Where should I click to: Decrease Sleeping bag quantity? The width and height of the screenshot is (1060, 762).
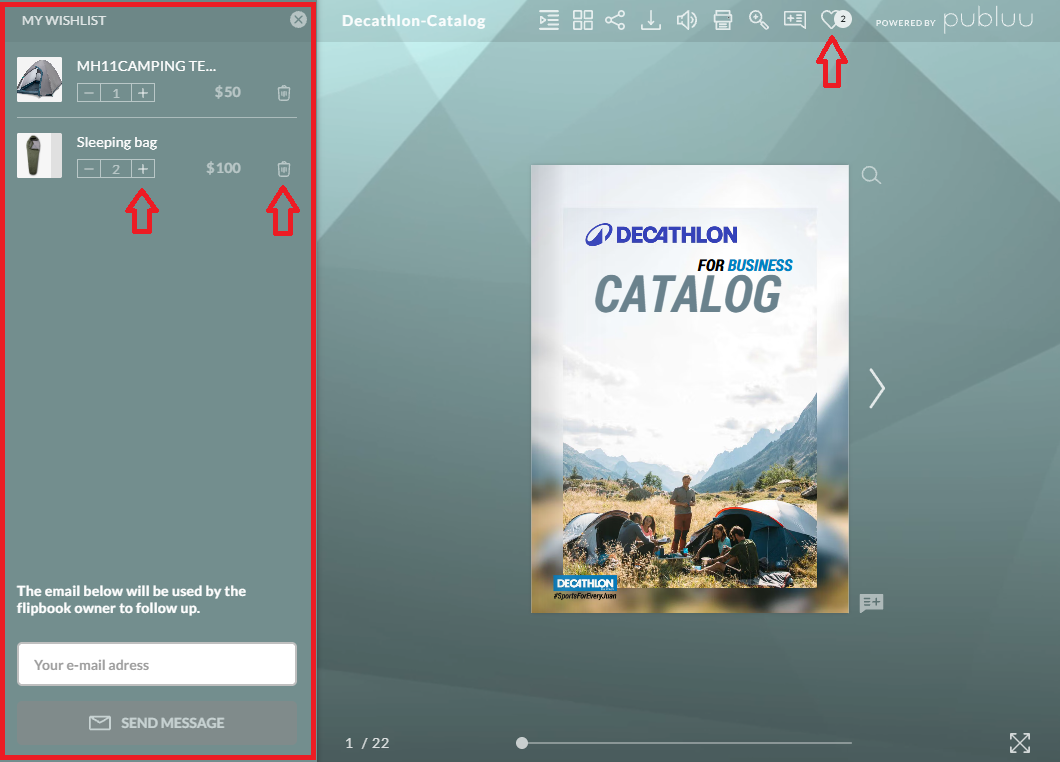pyautogui.click(x=89, y=168)
